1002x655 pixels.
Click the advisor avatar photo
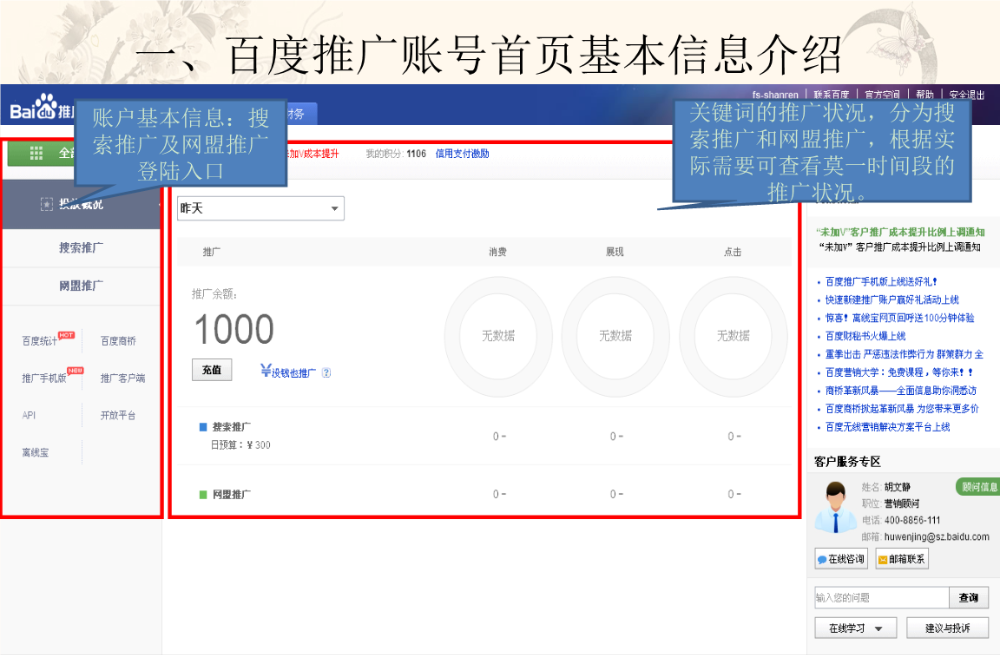click(835, 508)
